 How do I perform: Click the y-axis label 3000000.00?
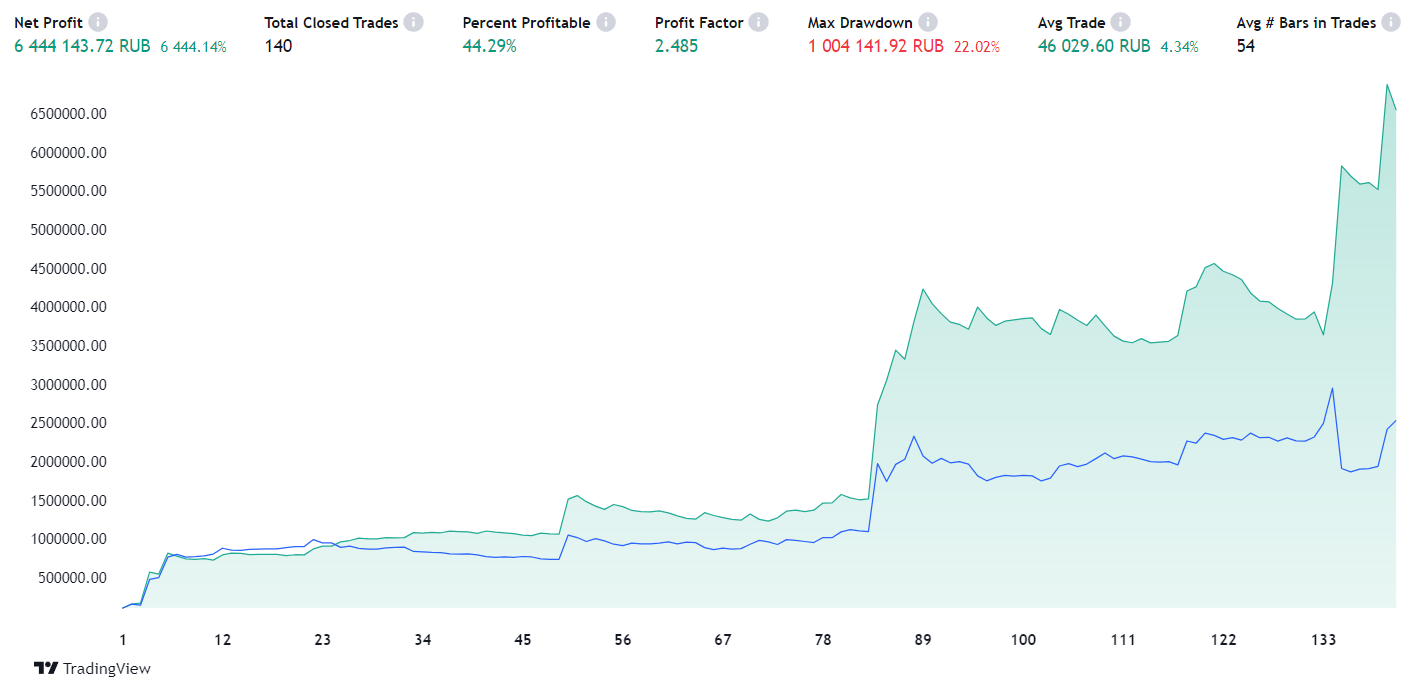tap(68, 385)
